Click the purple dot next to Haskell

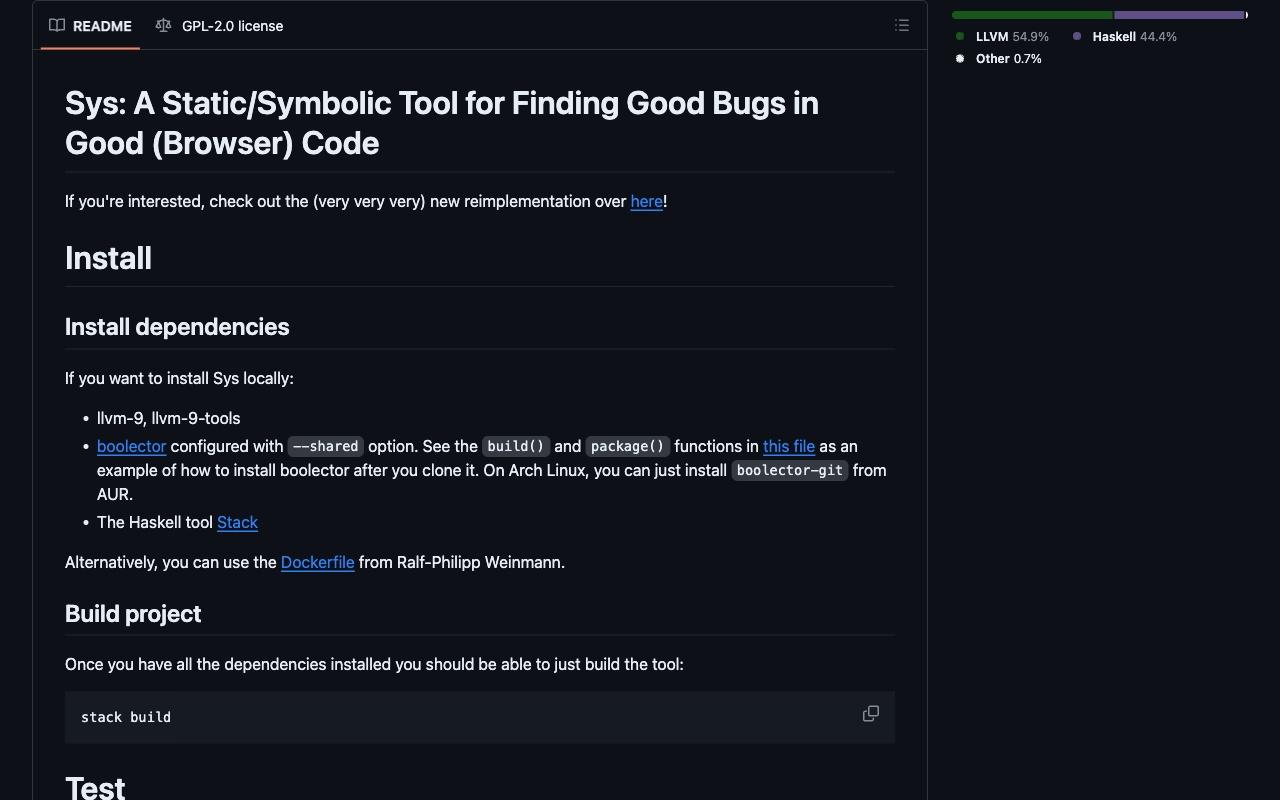1077,37
